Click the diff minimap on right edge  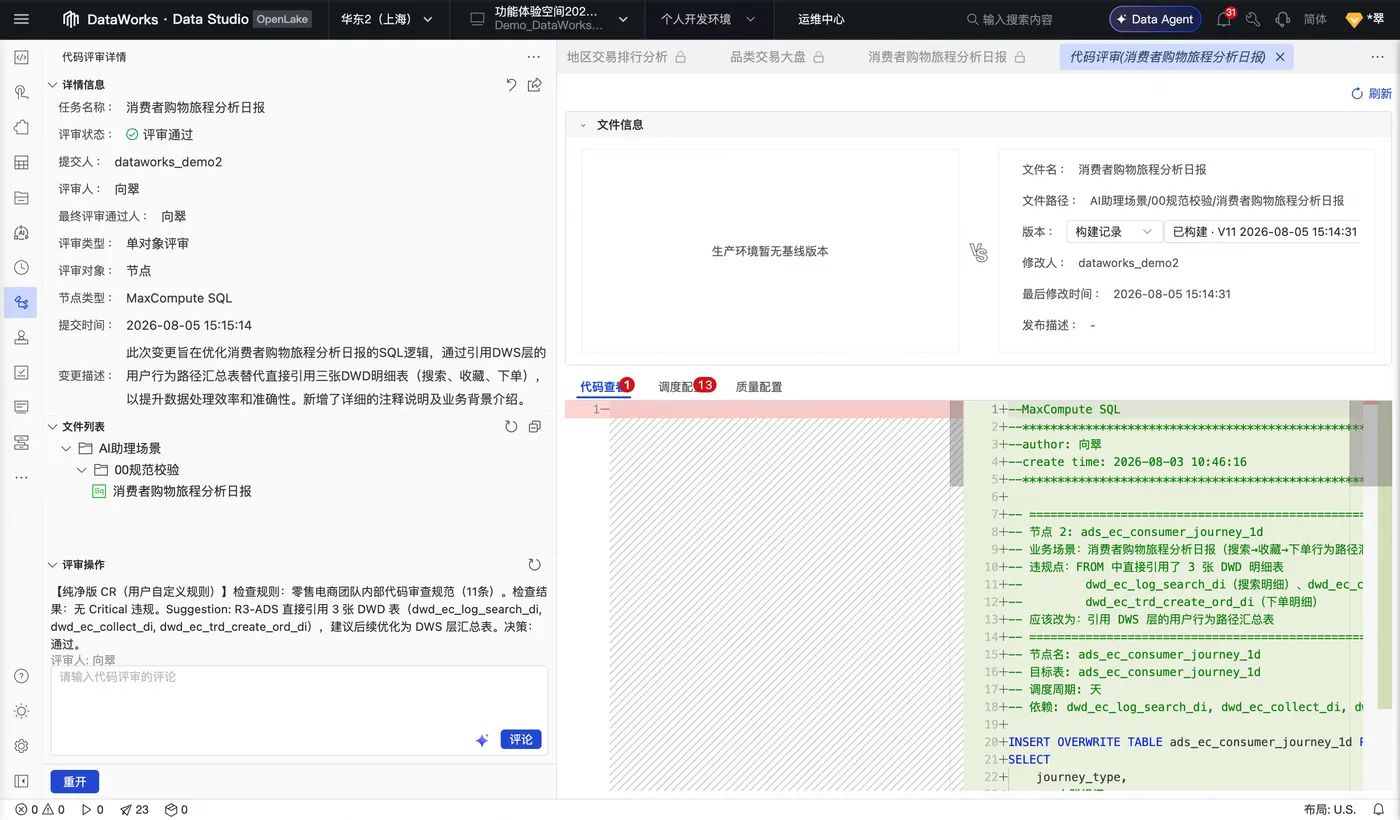click(x=1384, y=595)
